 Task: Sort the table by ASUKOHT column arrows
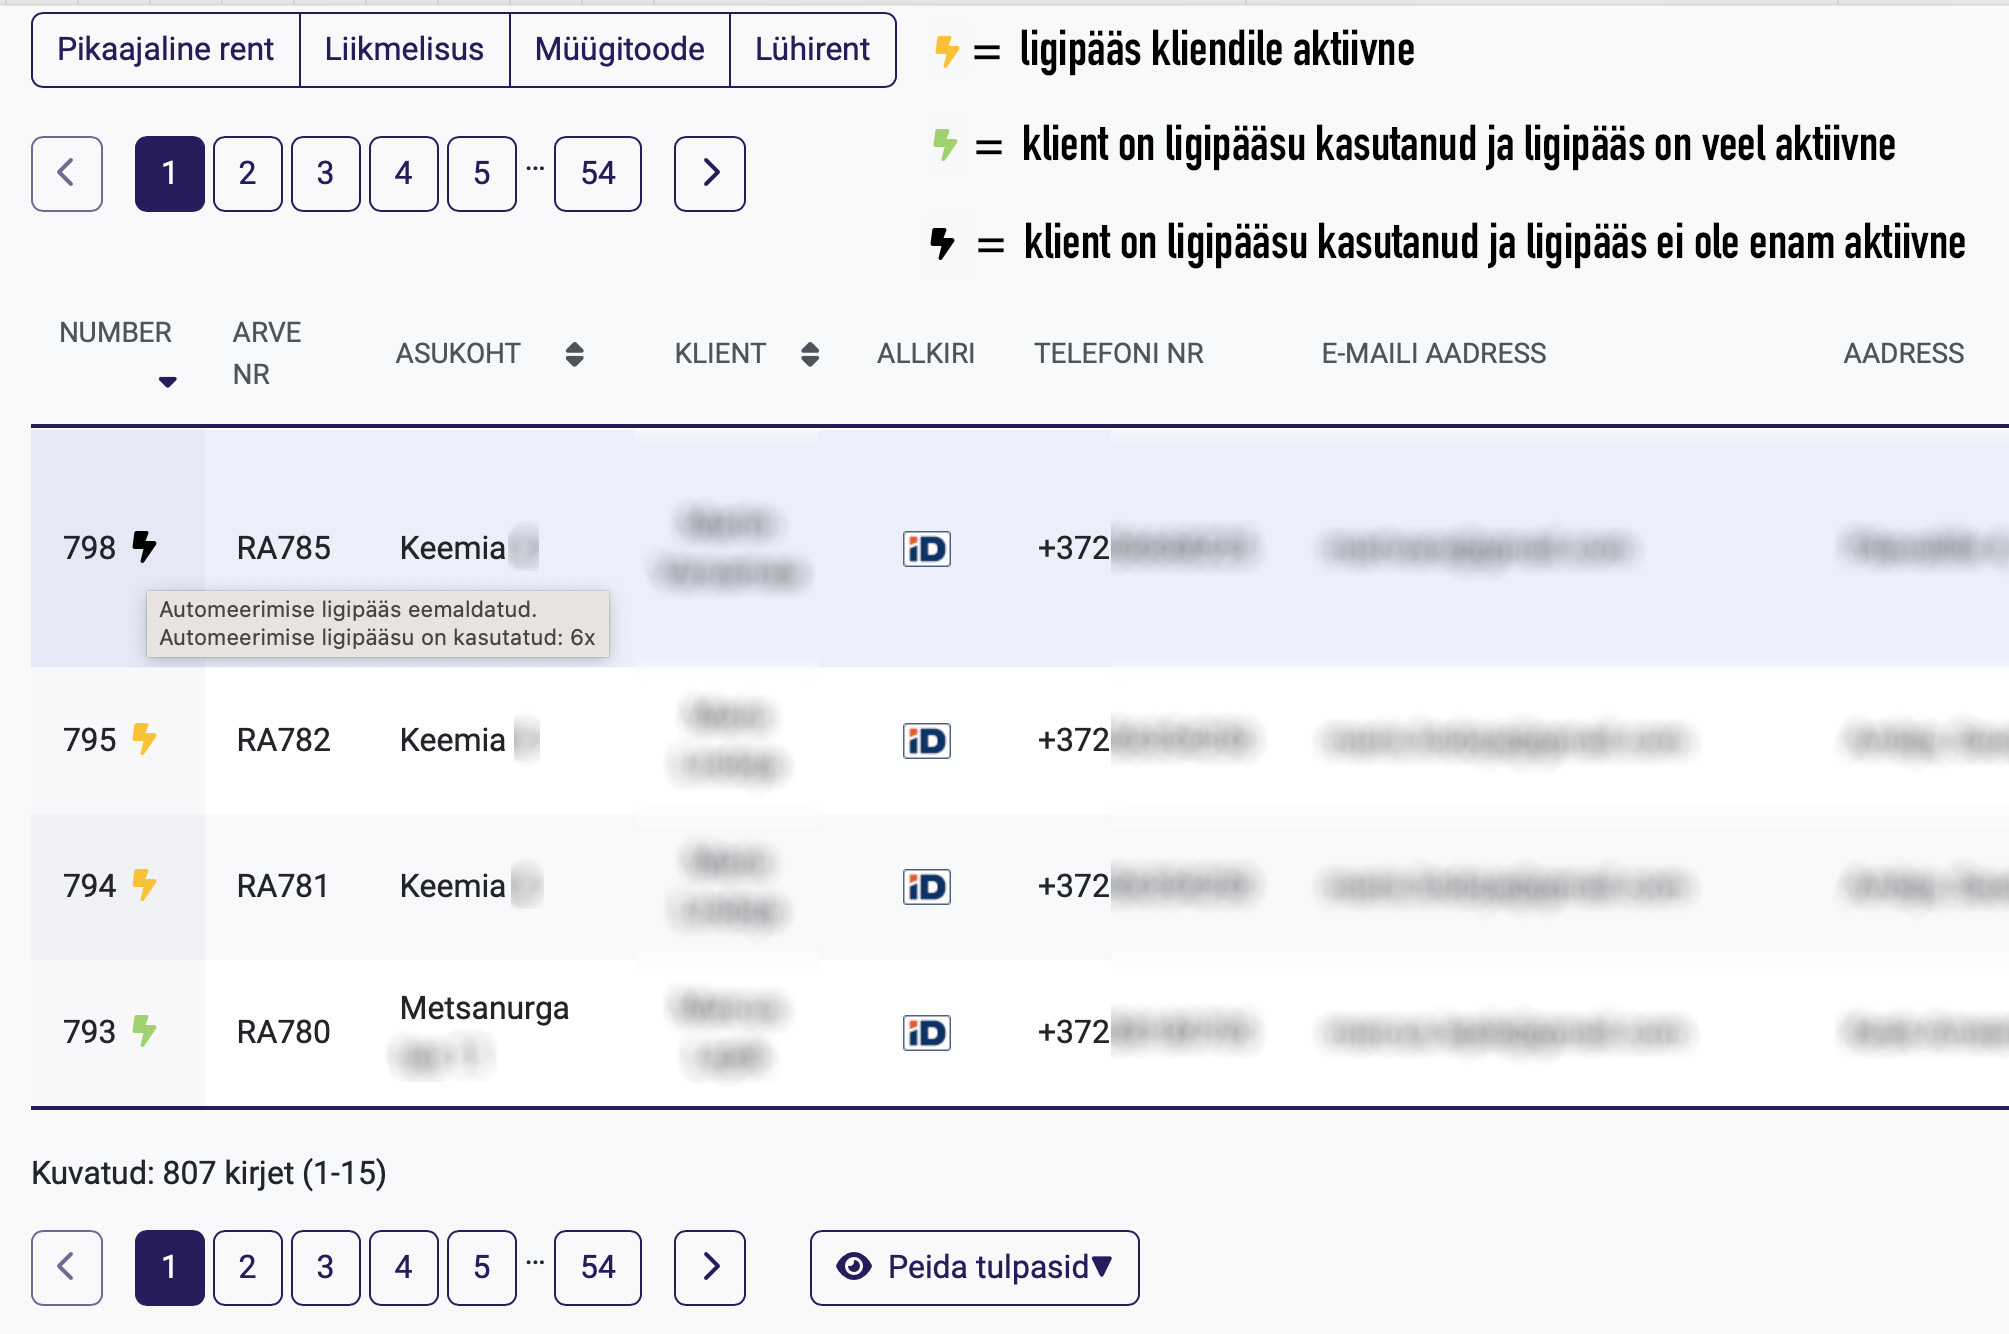tap(574, 354)
